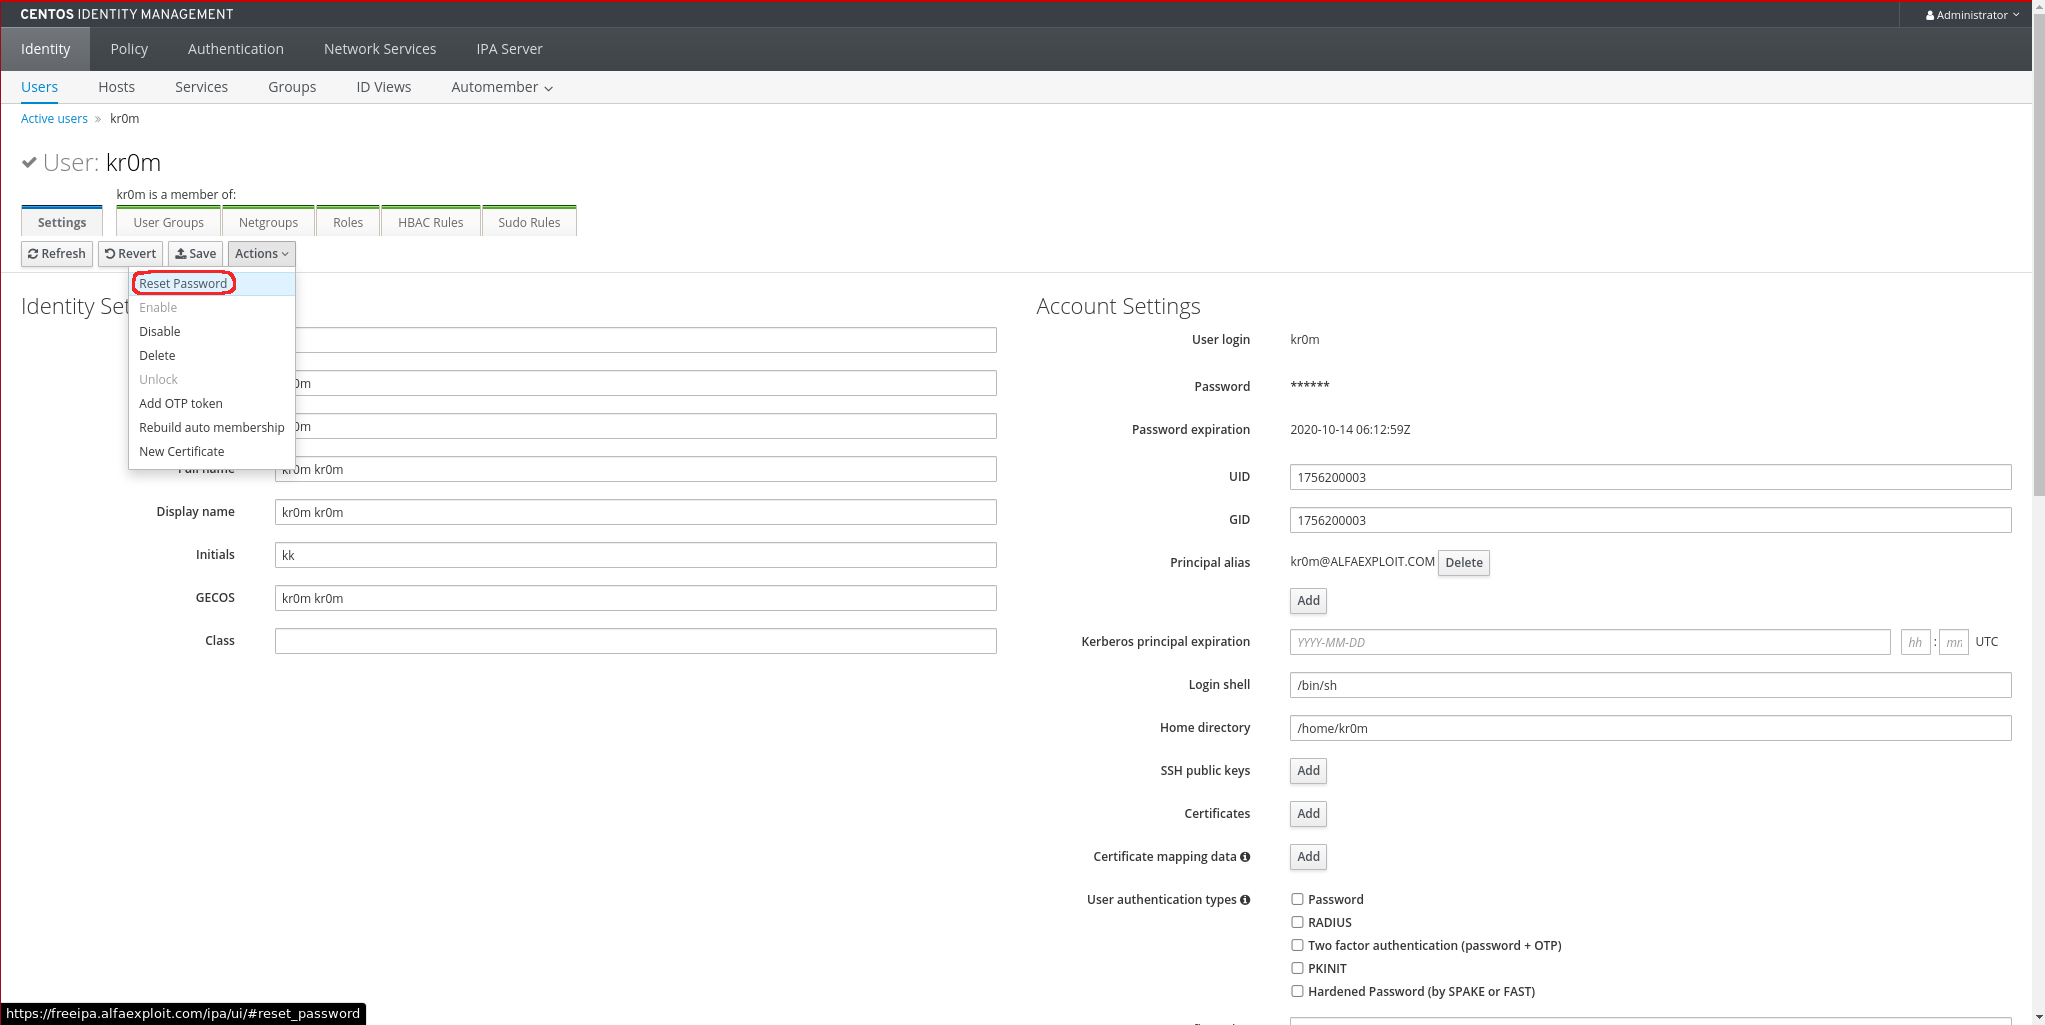This screenshot has width=2045, height=1025.
Task: Click the Login shell input field
Action: [1650, 686]
